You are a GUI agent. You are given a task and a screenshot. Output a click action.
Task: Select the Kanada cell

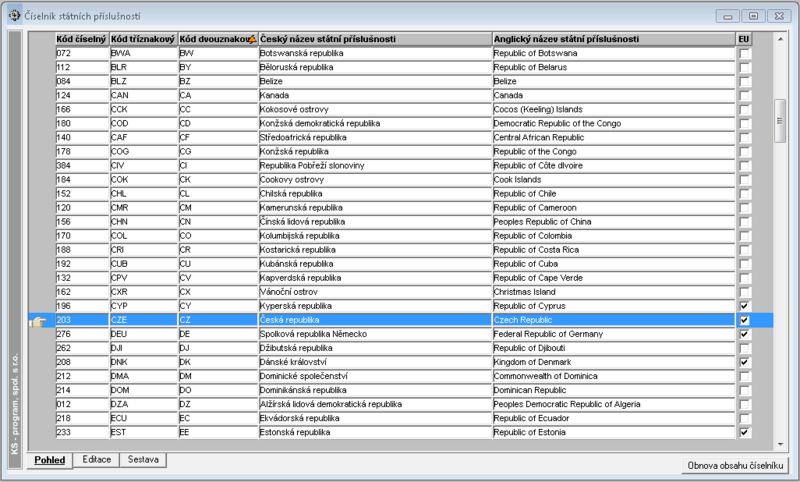[x=375, y=95]
